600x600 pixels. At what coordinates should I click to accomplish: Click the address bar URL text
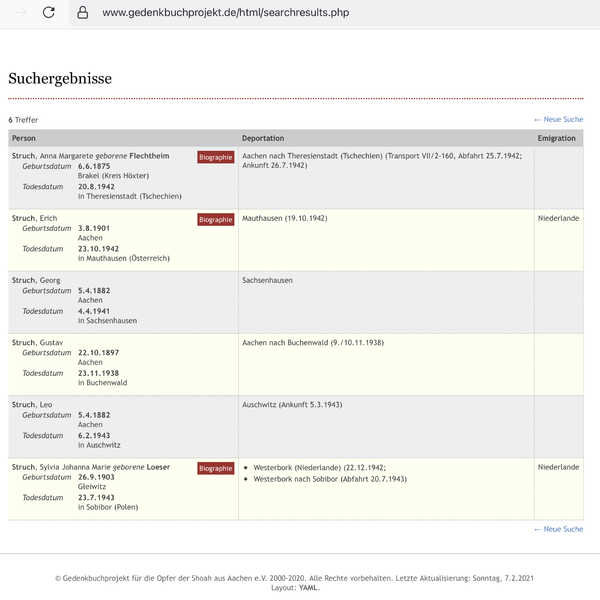coord(225,13)
